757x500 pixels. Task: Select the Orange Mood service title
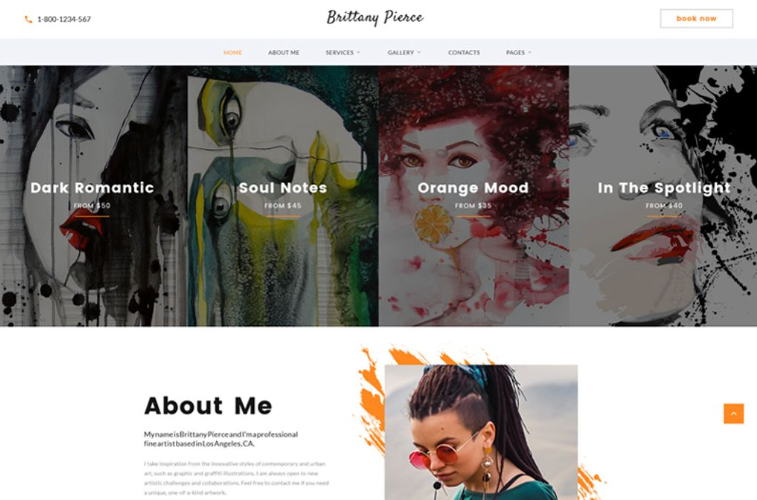(x=473, y=188)
